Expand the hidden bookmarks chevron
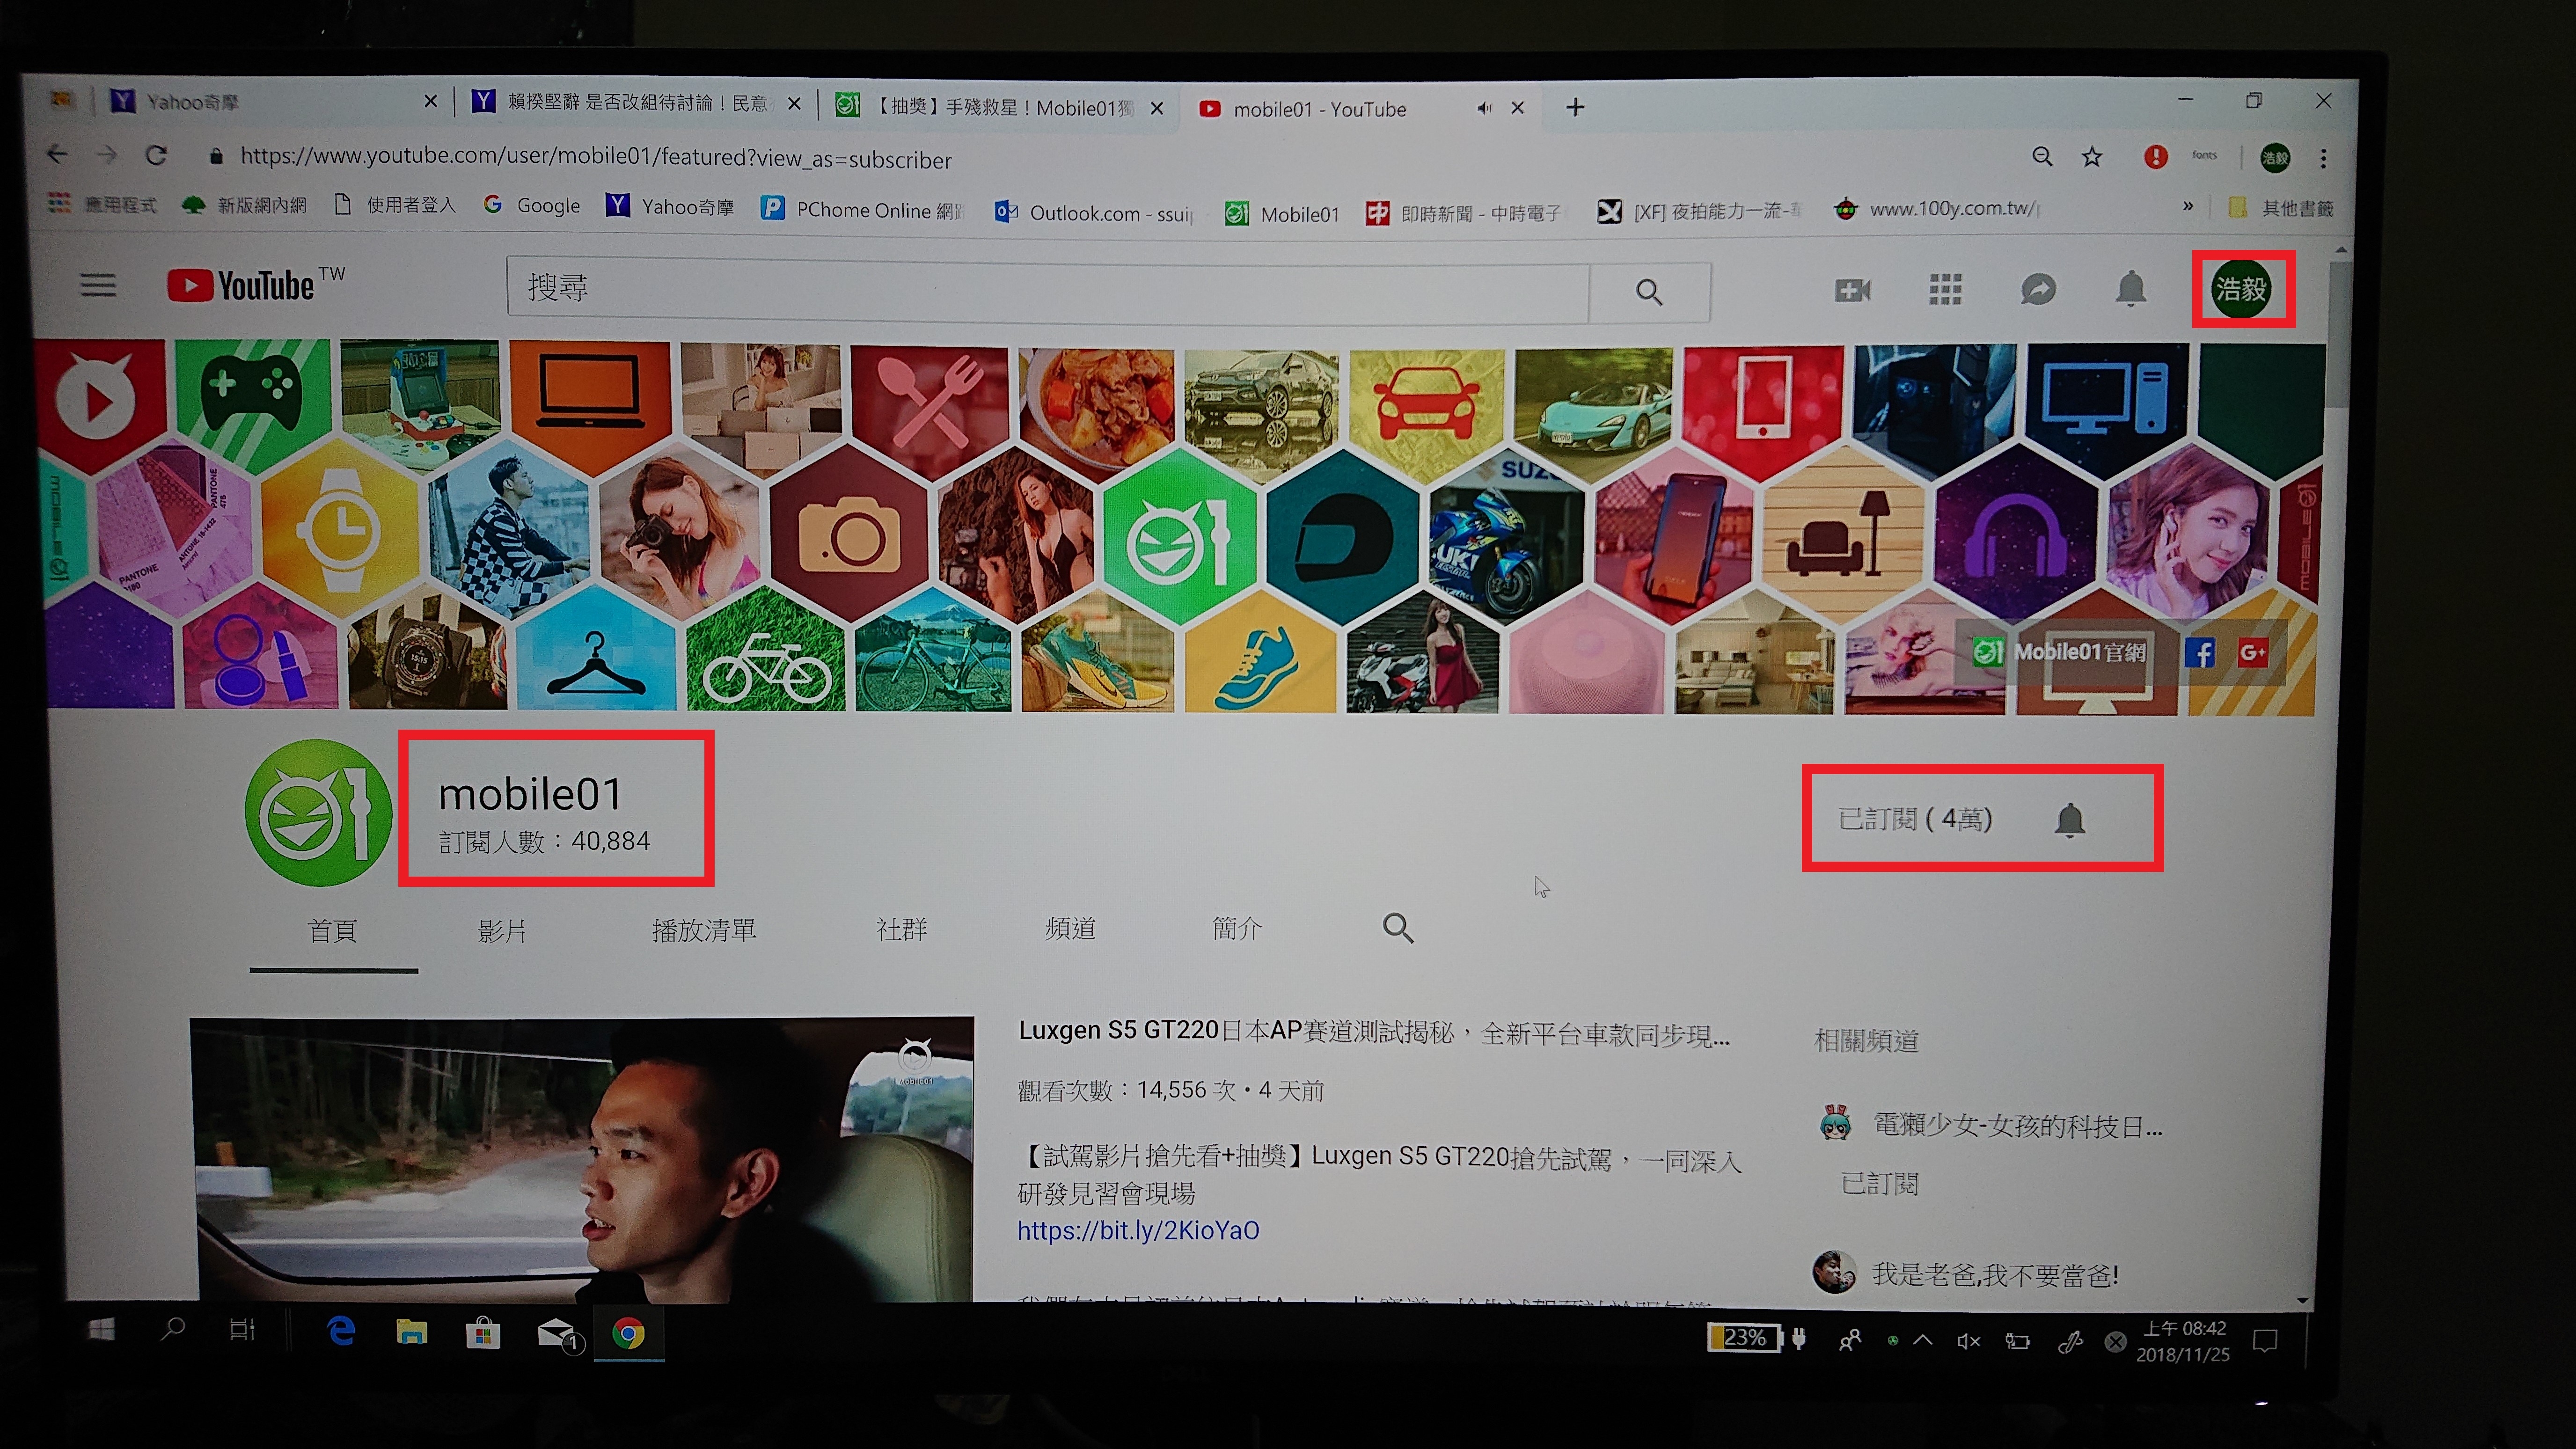This screenshot has width=2576, height=1449. [2188, 206]
